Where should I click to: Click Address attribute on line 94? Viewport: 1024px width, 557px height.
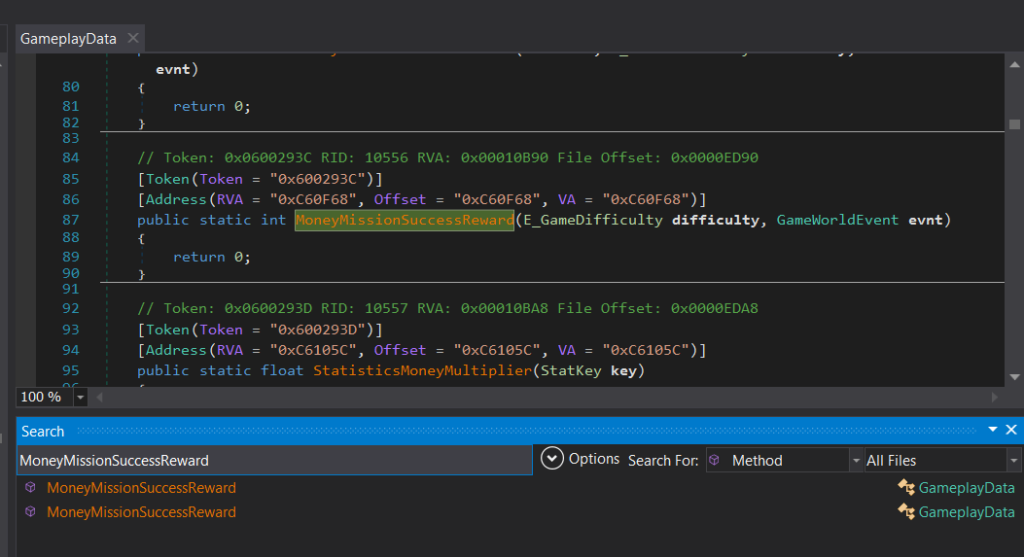click(176, 351)
